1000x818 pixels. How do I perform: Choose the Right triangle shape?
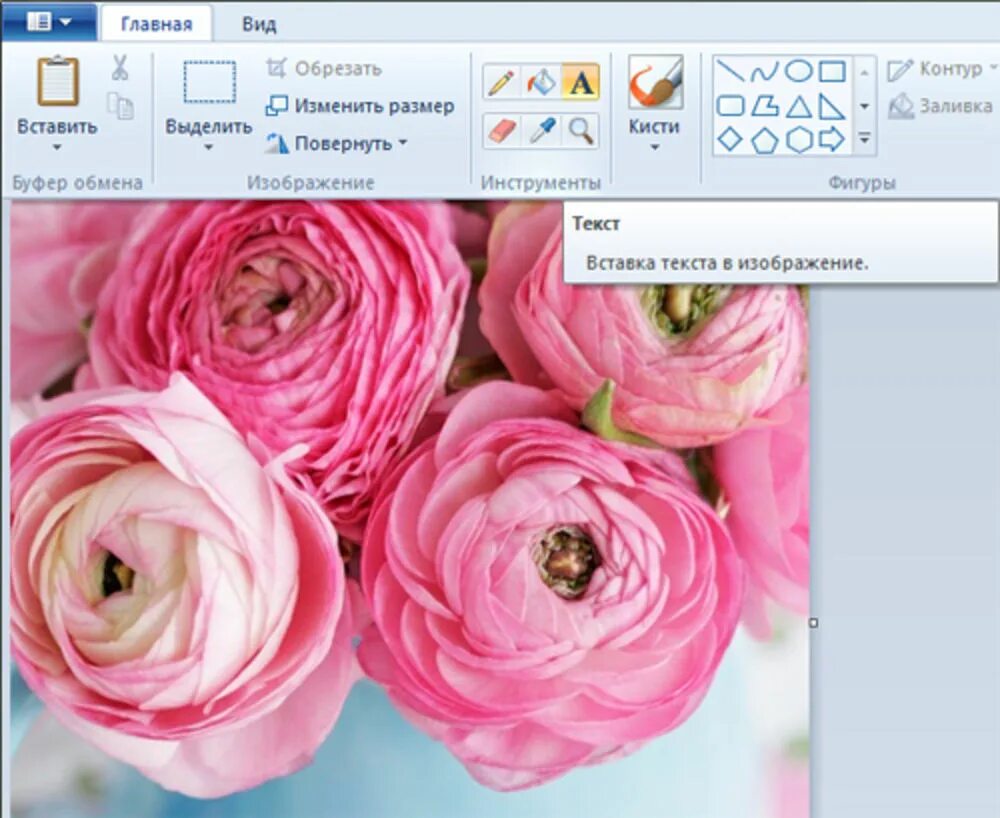pos(832,105)
